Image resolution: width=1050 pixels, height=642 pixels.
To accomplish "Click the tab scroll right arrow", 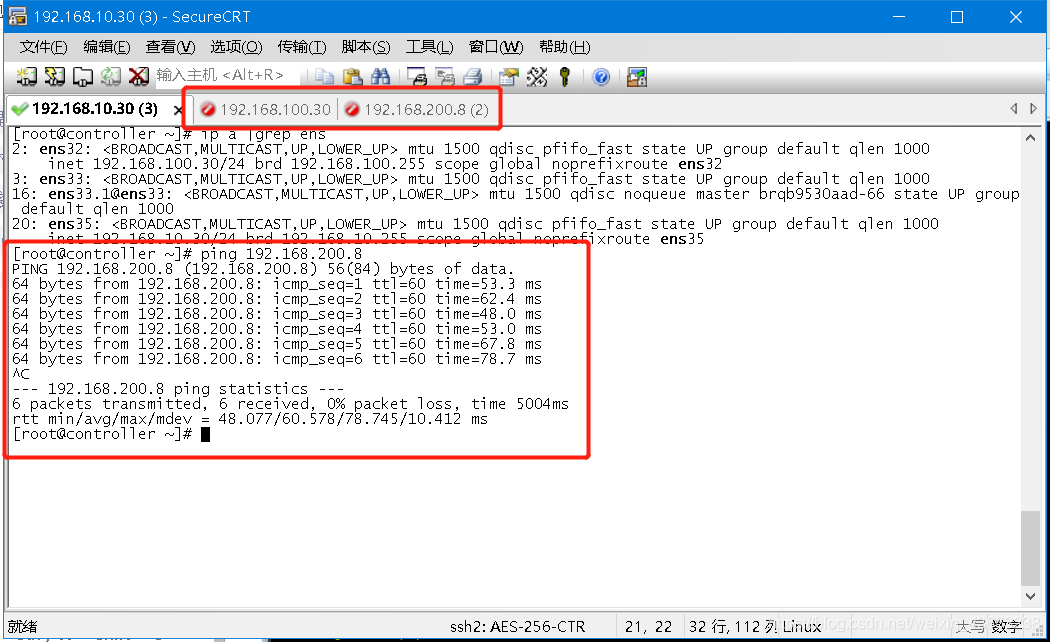I will click(1033, 108).
